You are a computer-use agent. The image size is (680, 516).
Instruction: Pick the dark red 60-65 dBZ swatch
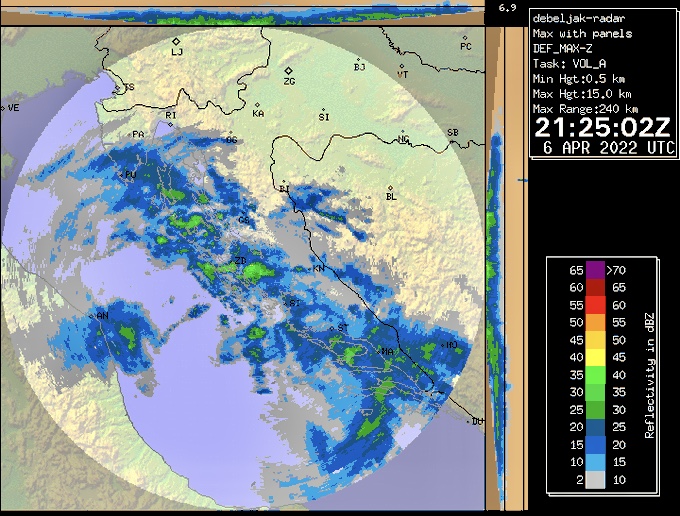[595, 287]
